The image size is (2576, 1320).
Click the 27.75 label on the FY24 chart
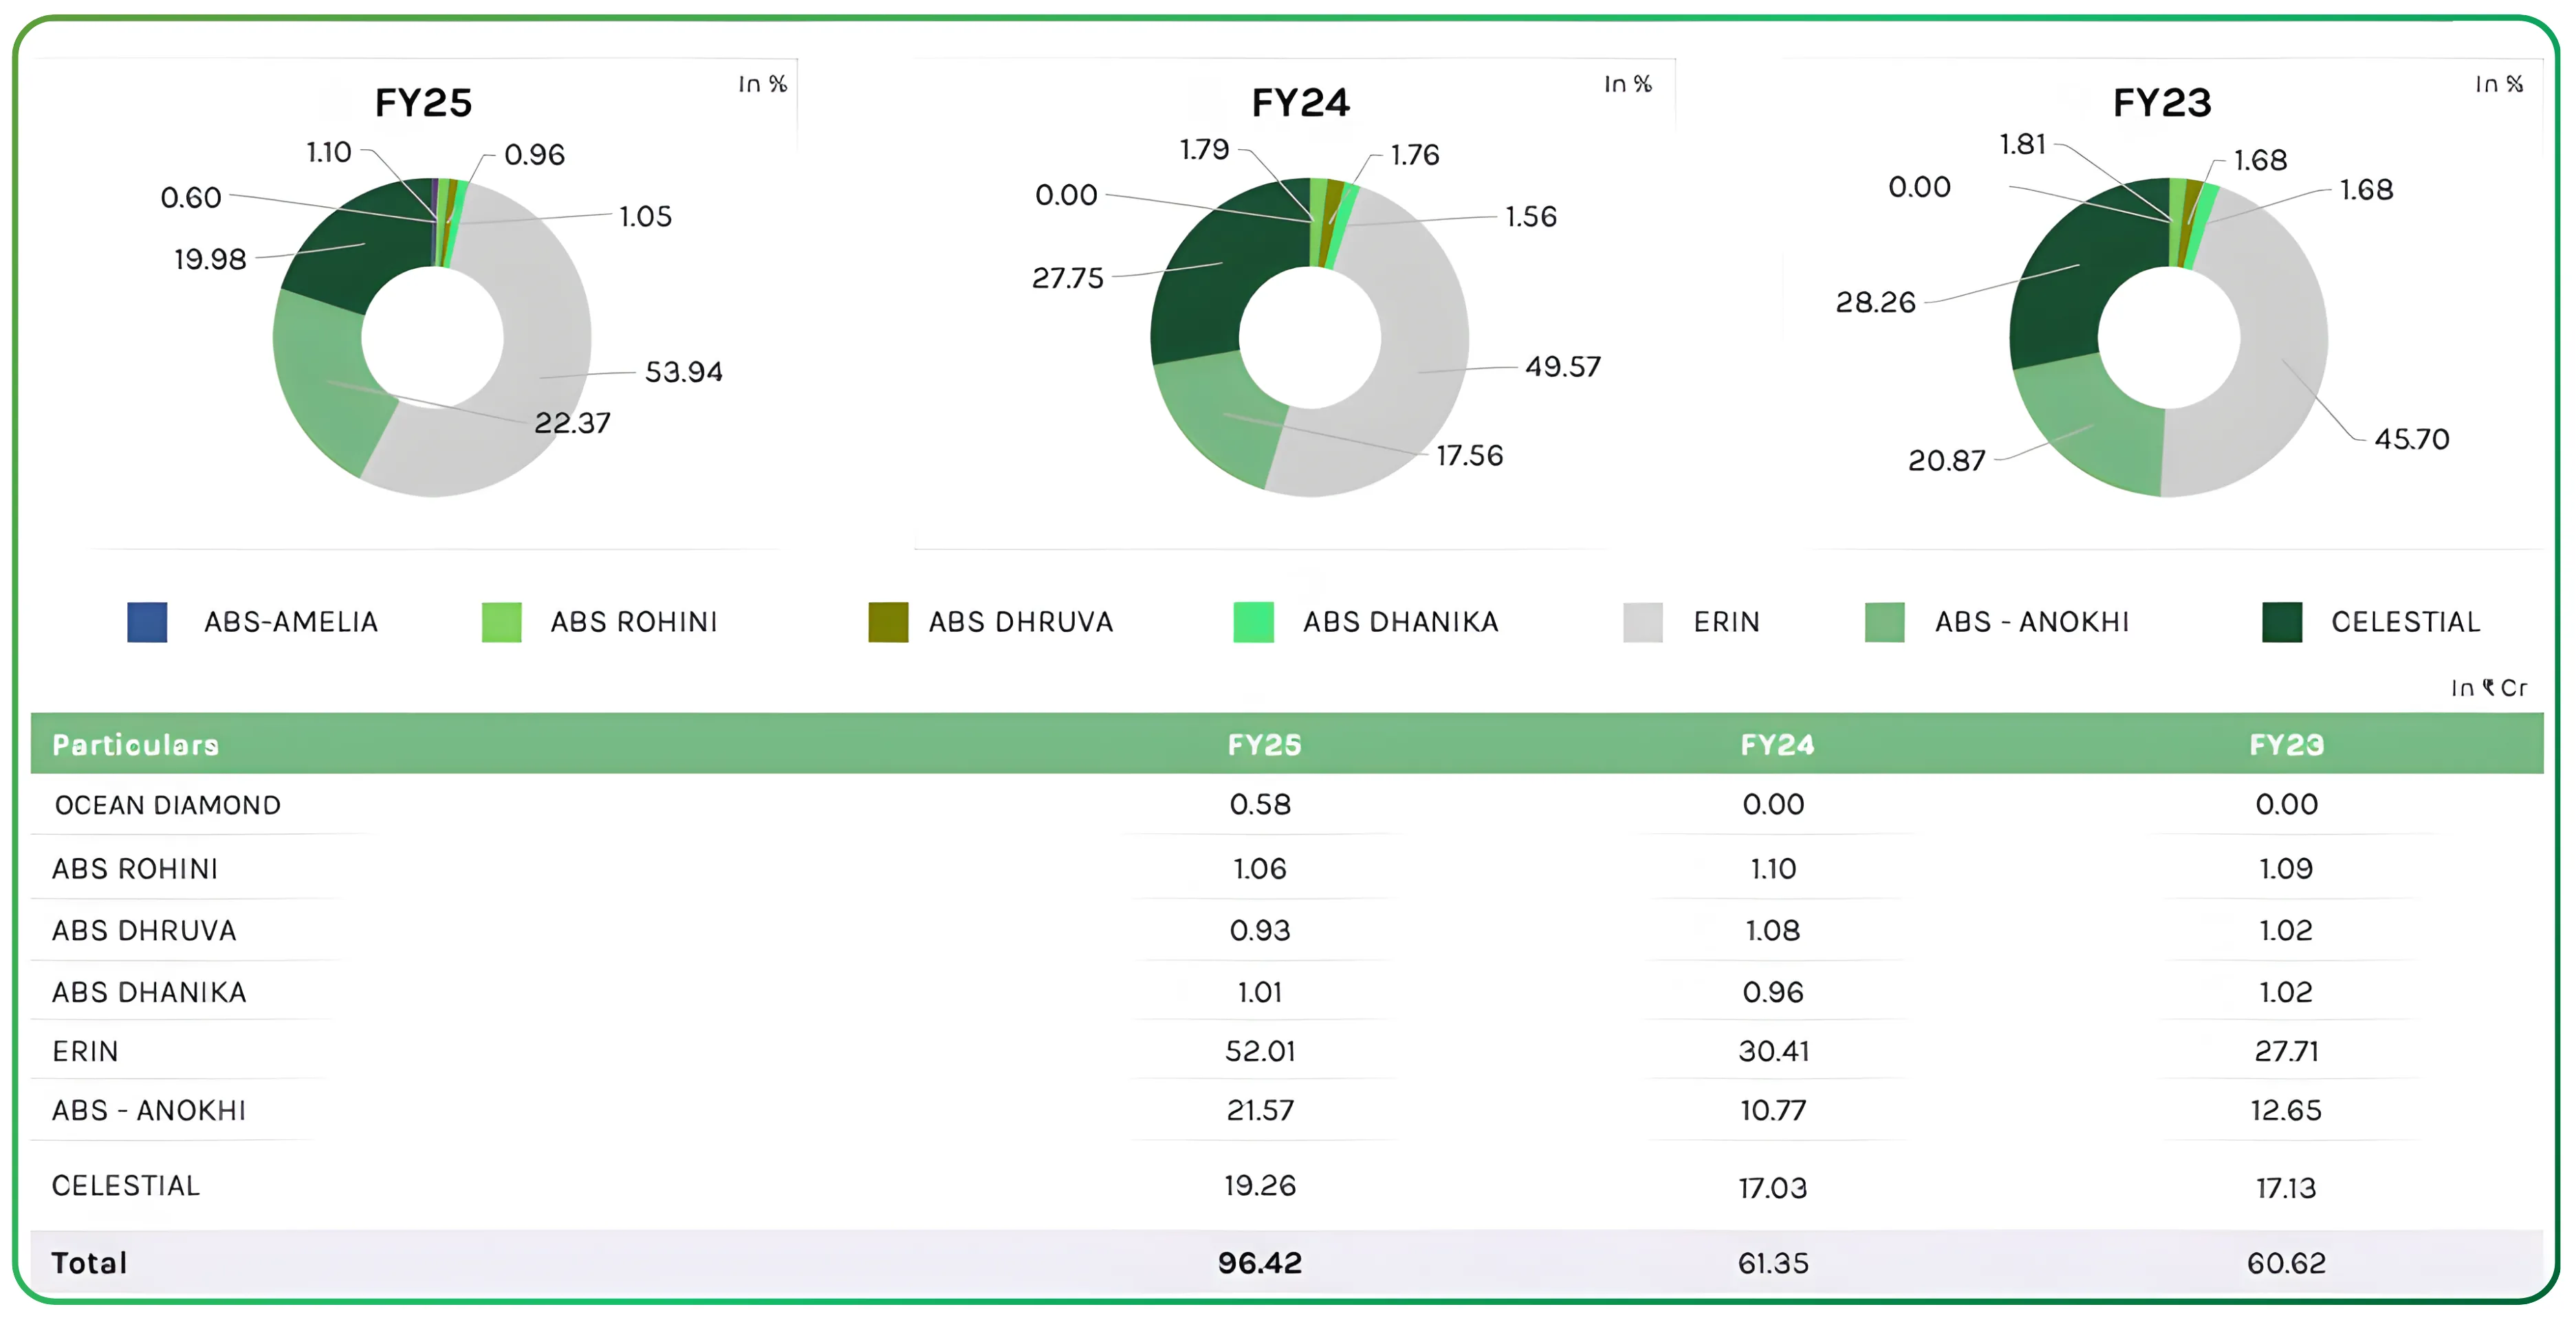(x=1067, y=278)
